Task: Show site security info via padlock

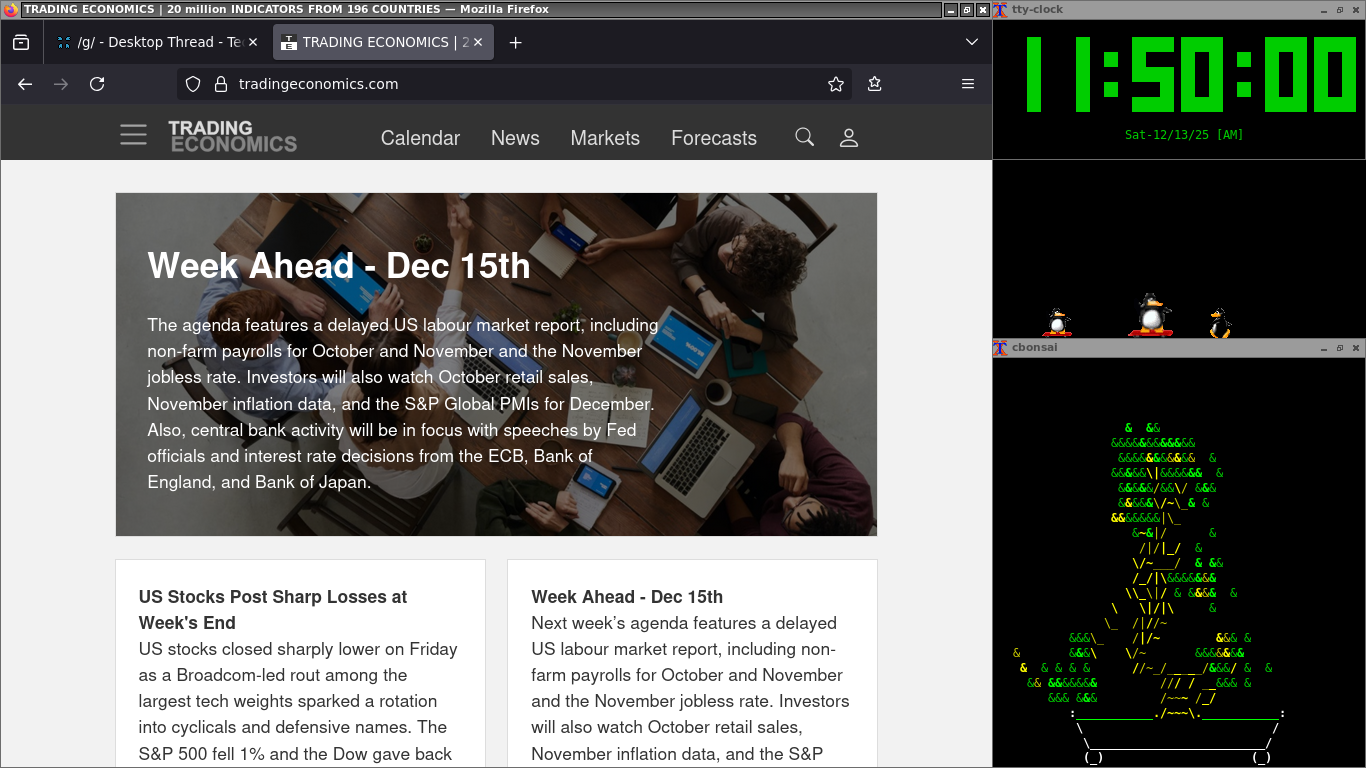Action: pyautogui.click(x=221, y=84)
